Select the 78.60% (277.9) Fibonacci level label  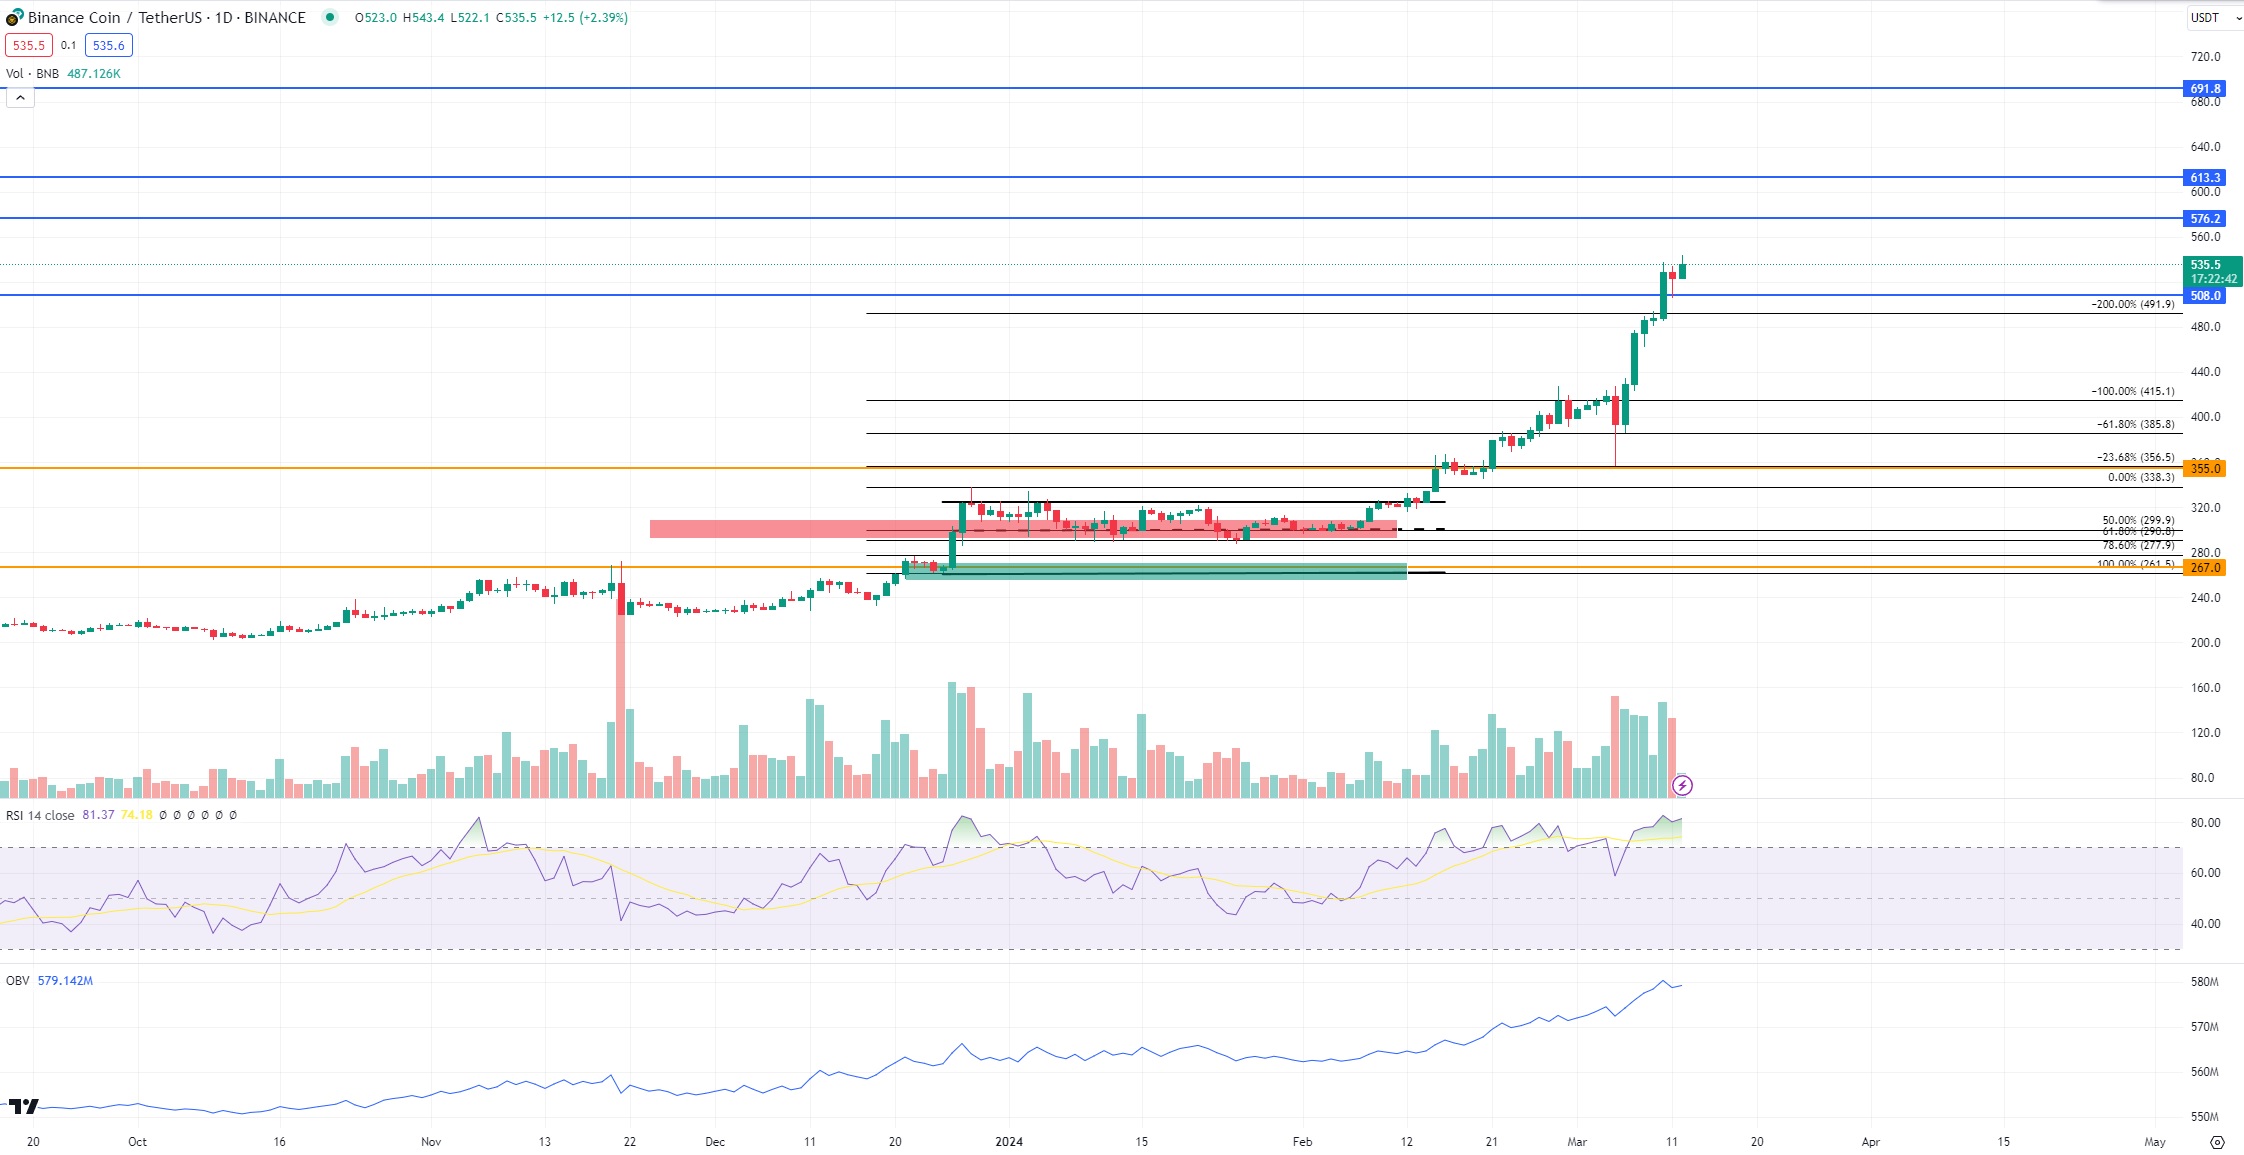click(2138, 545)
